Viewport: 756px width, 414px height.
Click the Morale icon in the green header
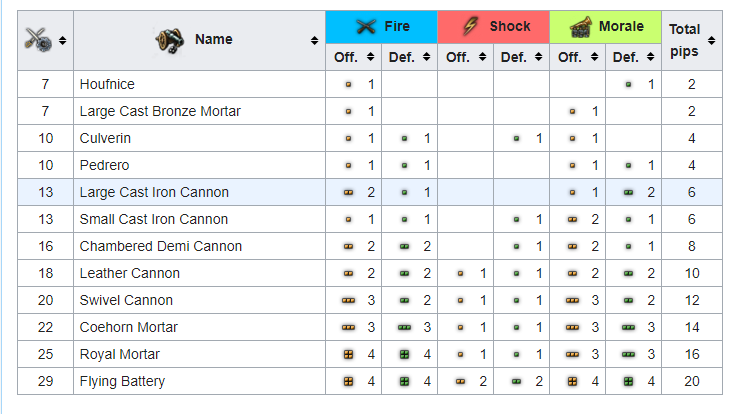(580, 27)
